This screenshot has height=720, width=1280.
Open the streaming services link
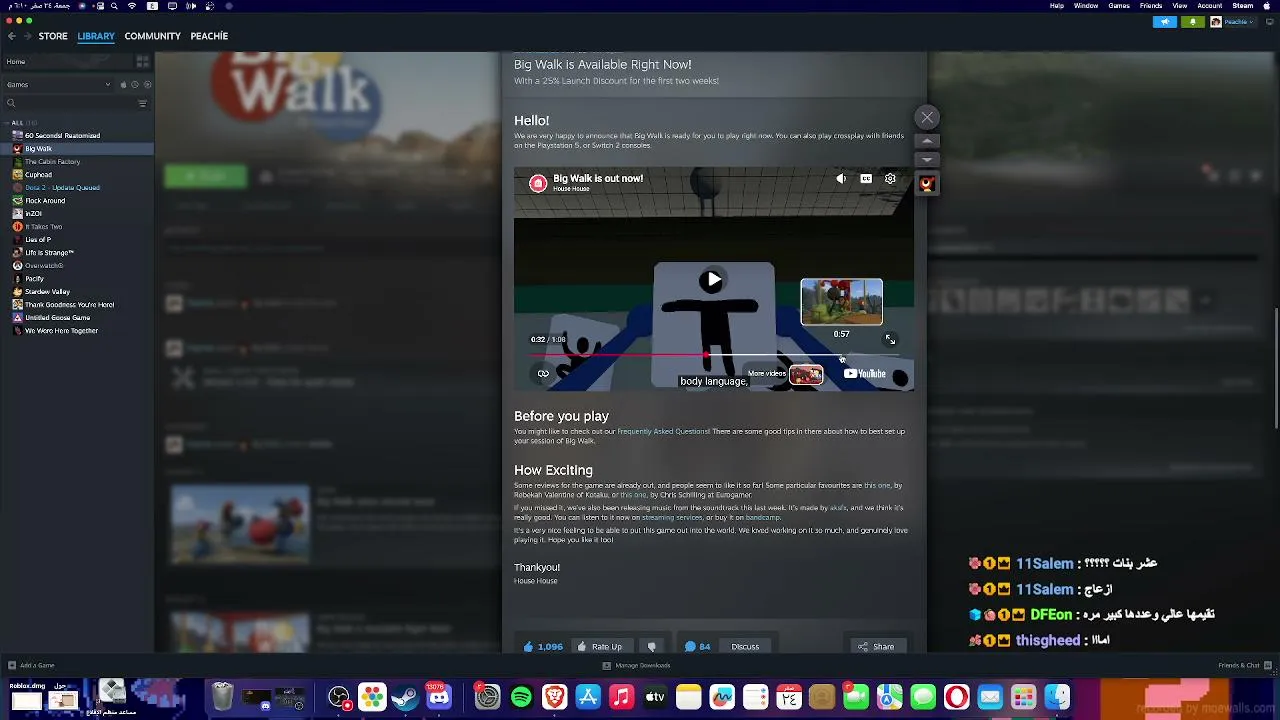tap(672, 518)
